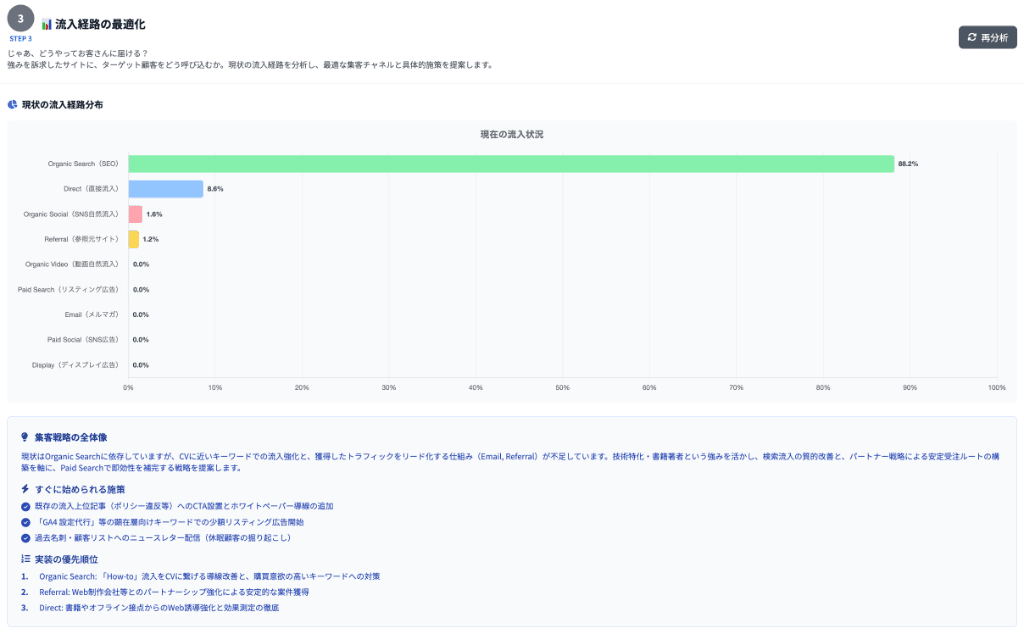Click the yellow Referral (参照元サイト) bar
The height and width of the screenshot is (634, 1024).
(134, 239)
